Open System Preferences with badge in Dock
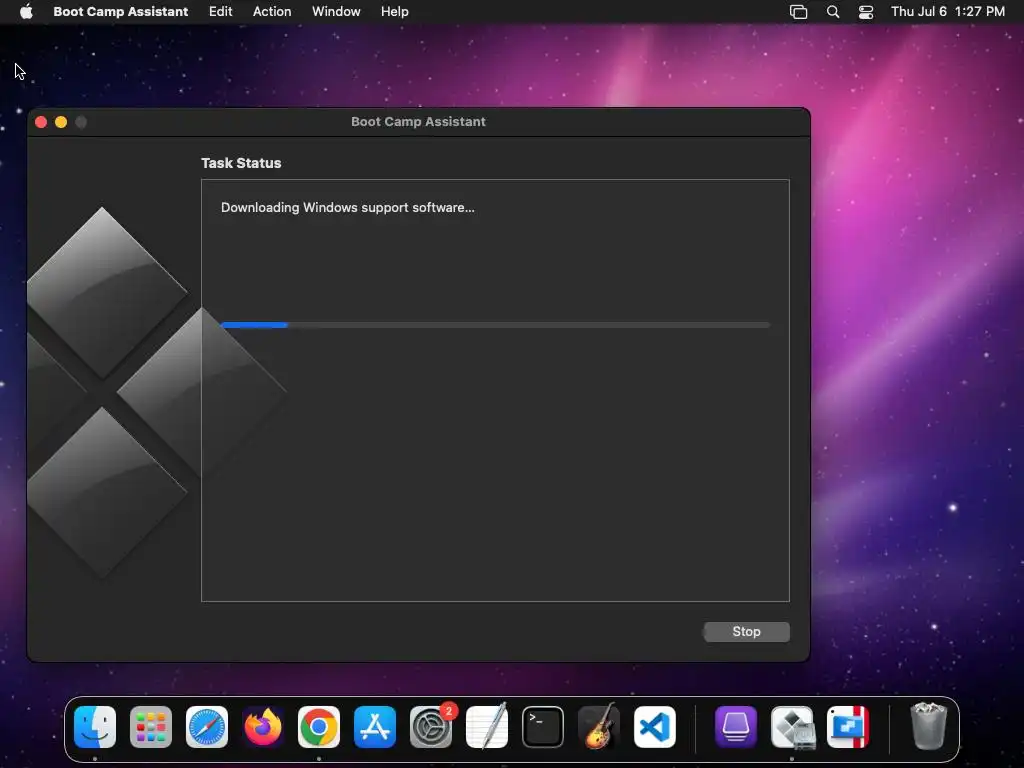The width and height of the screenshot is (1024, 768). tap(431, 727)
